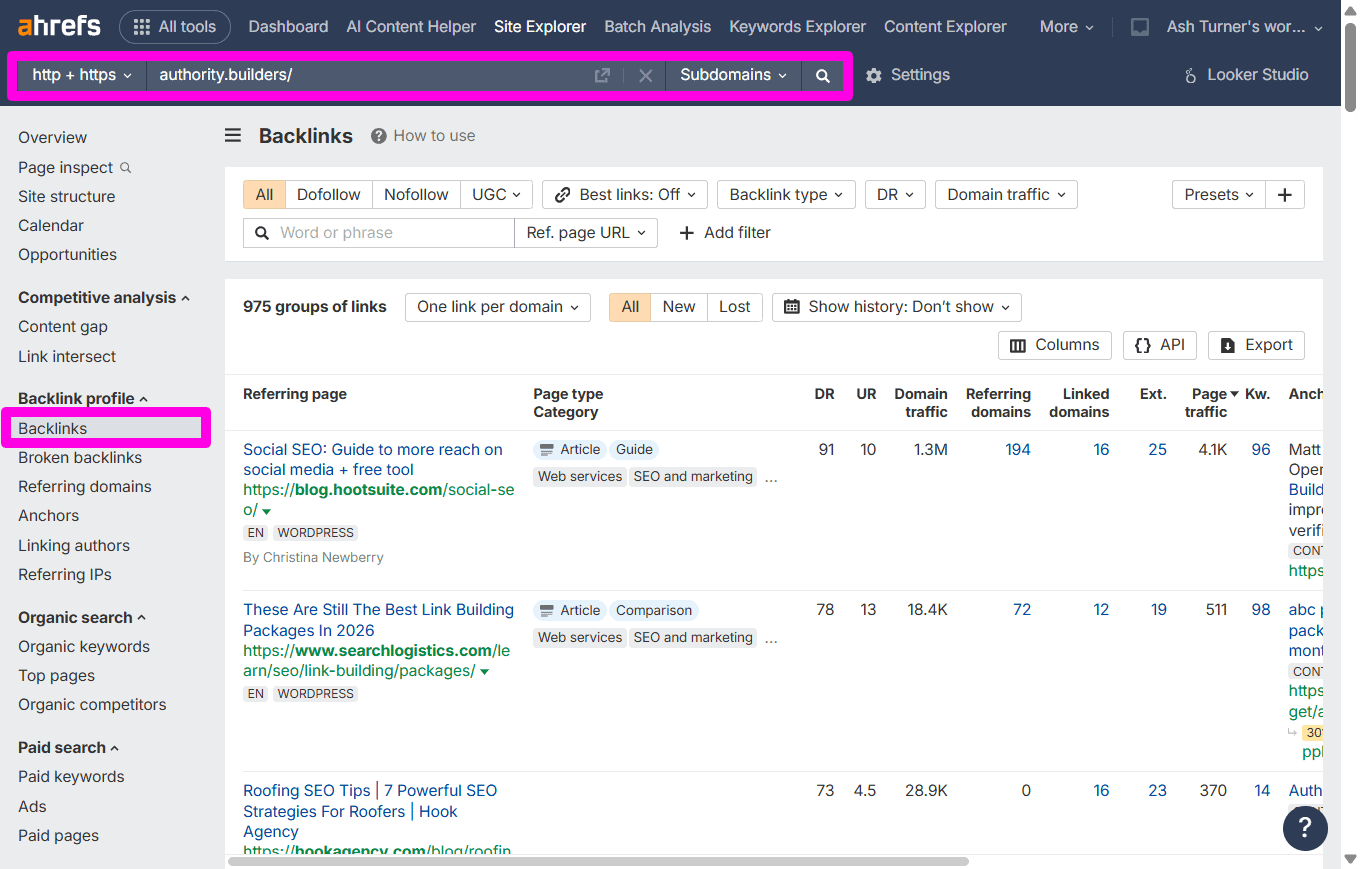Open Batch Analysis
The width and height of the screenshot is (1360, 869).
click(x=658, y=27)
